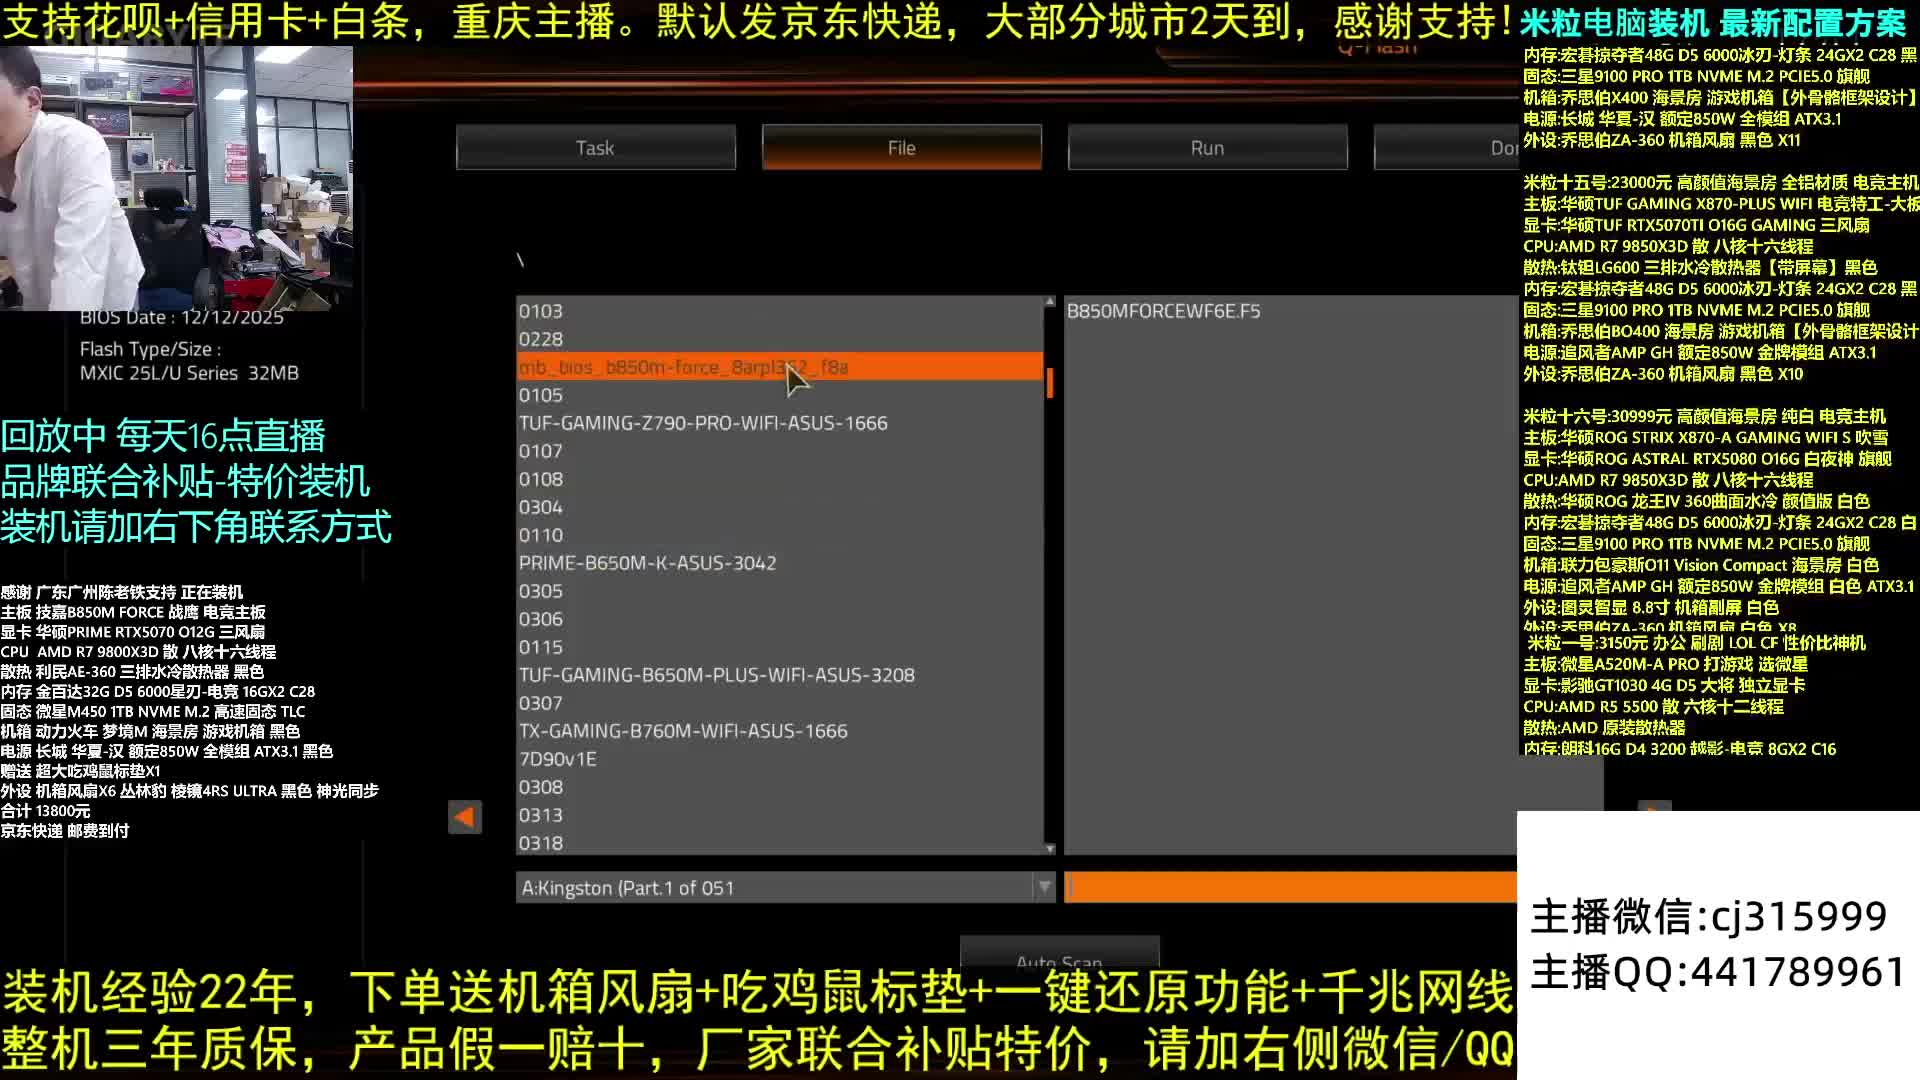Open the 0228 folder
The width and height of the screenshot is (1920, 1080).
tap(541, 339)
